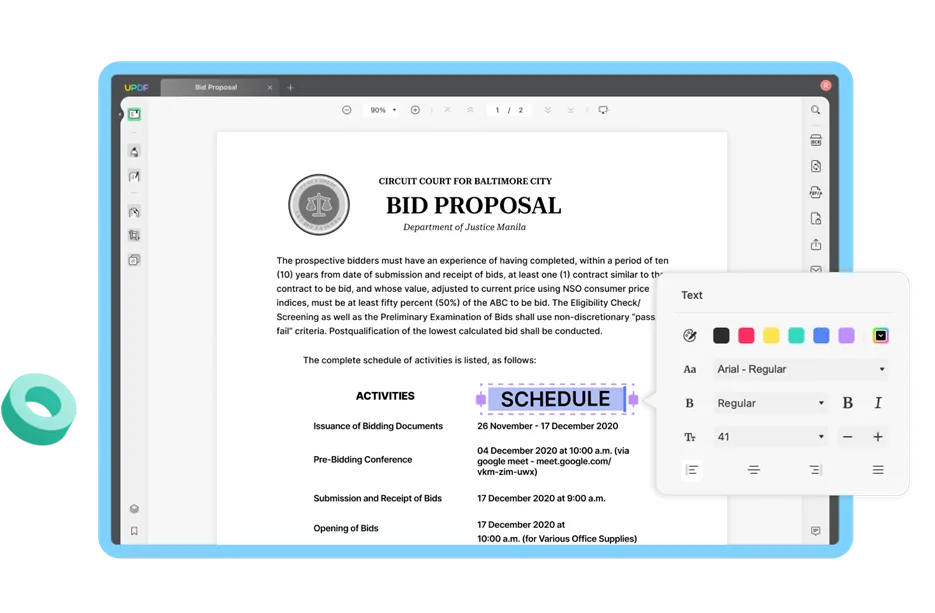The height and width of the screenshot is (613, 935).
Task: Select the crop pages tool
Action: (x=134, y=236)
